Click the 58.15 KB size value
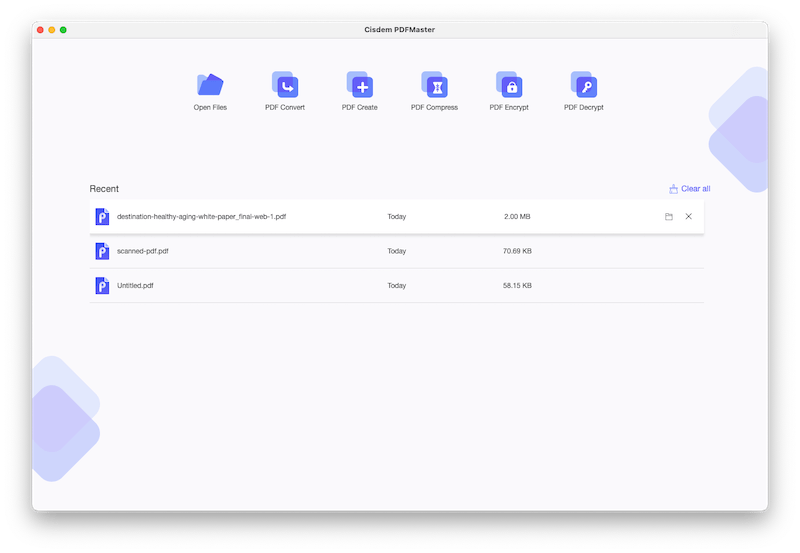 coord(517,286)
